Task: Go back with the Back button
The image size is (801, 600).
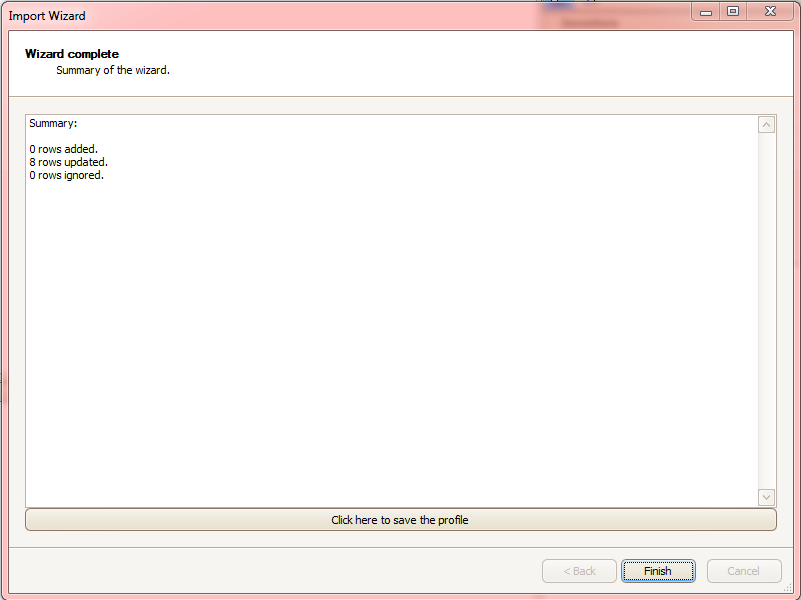Action: click(579, 571)
